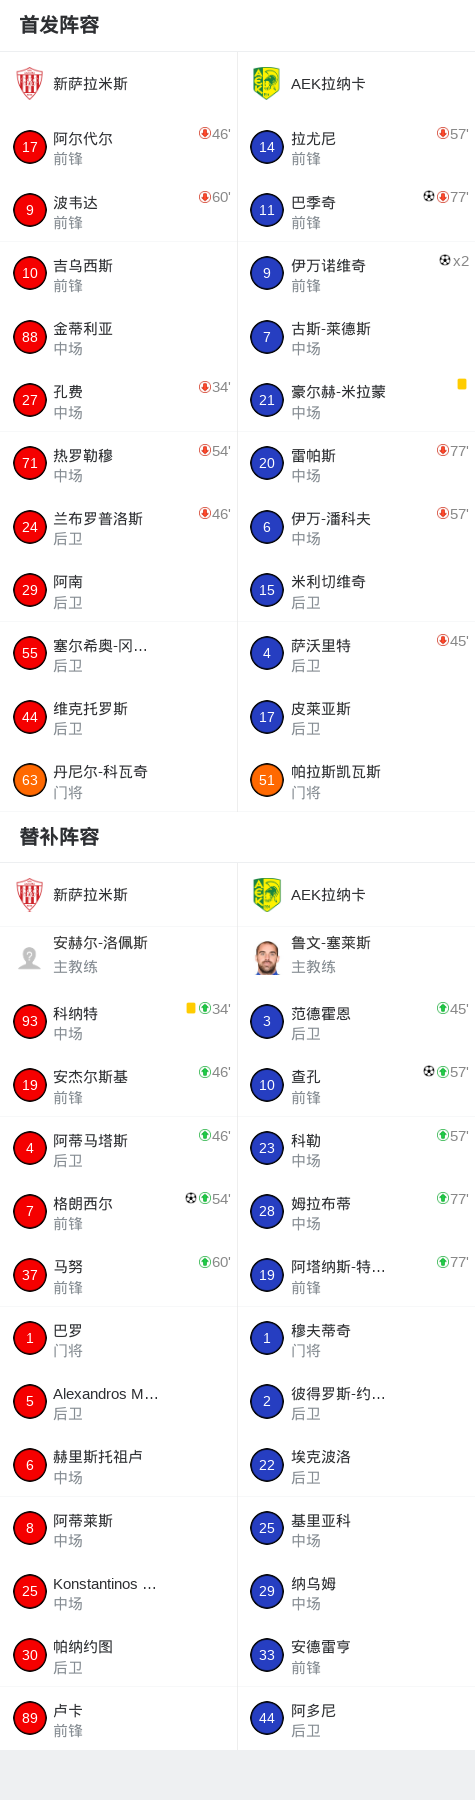Image resolution: width=475 pixels, height=1800 pixels.
Task: Select number 9 badge for 伊万诺维奇
Action: pos(267,273)
